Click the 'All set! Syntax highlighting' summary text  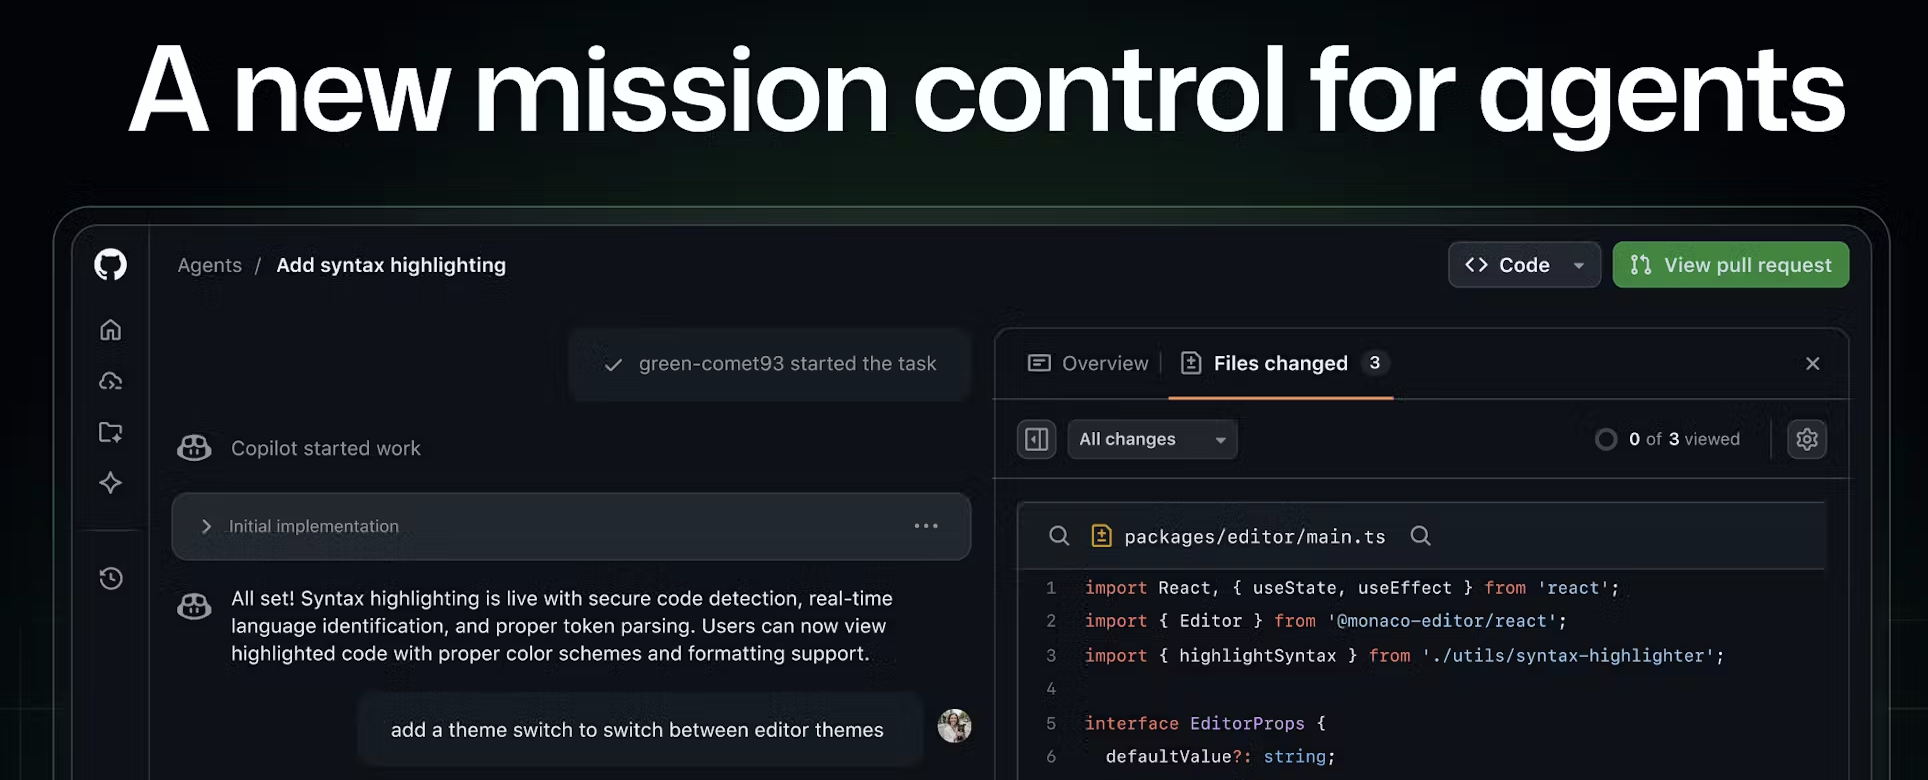coord(562,626)
